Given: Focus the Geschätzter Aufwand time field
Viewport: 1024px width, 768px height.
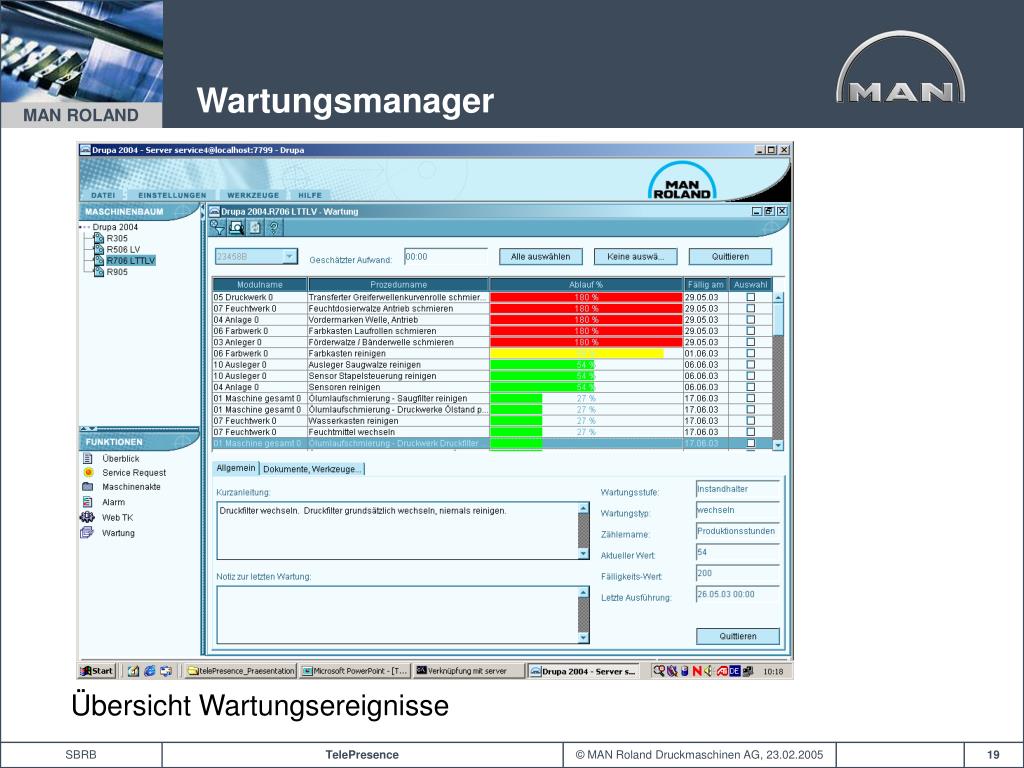Looking at the screenshot, I should pos(445,257).
